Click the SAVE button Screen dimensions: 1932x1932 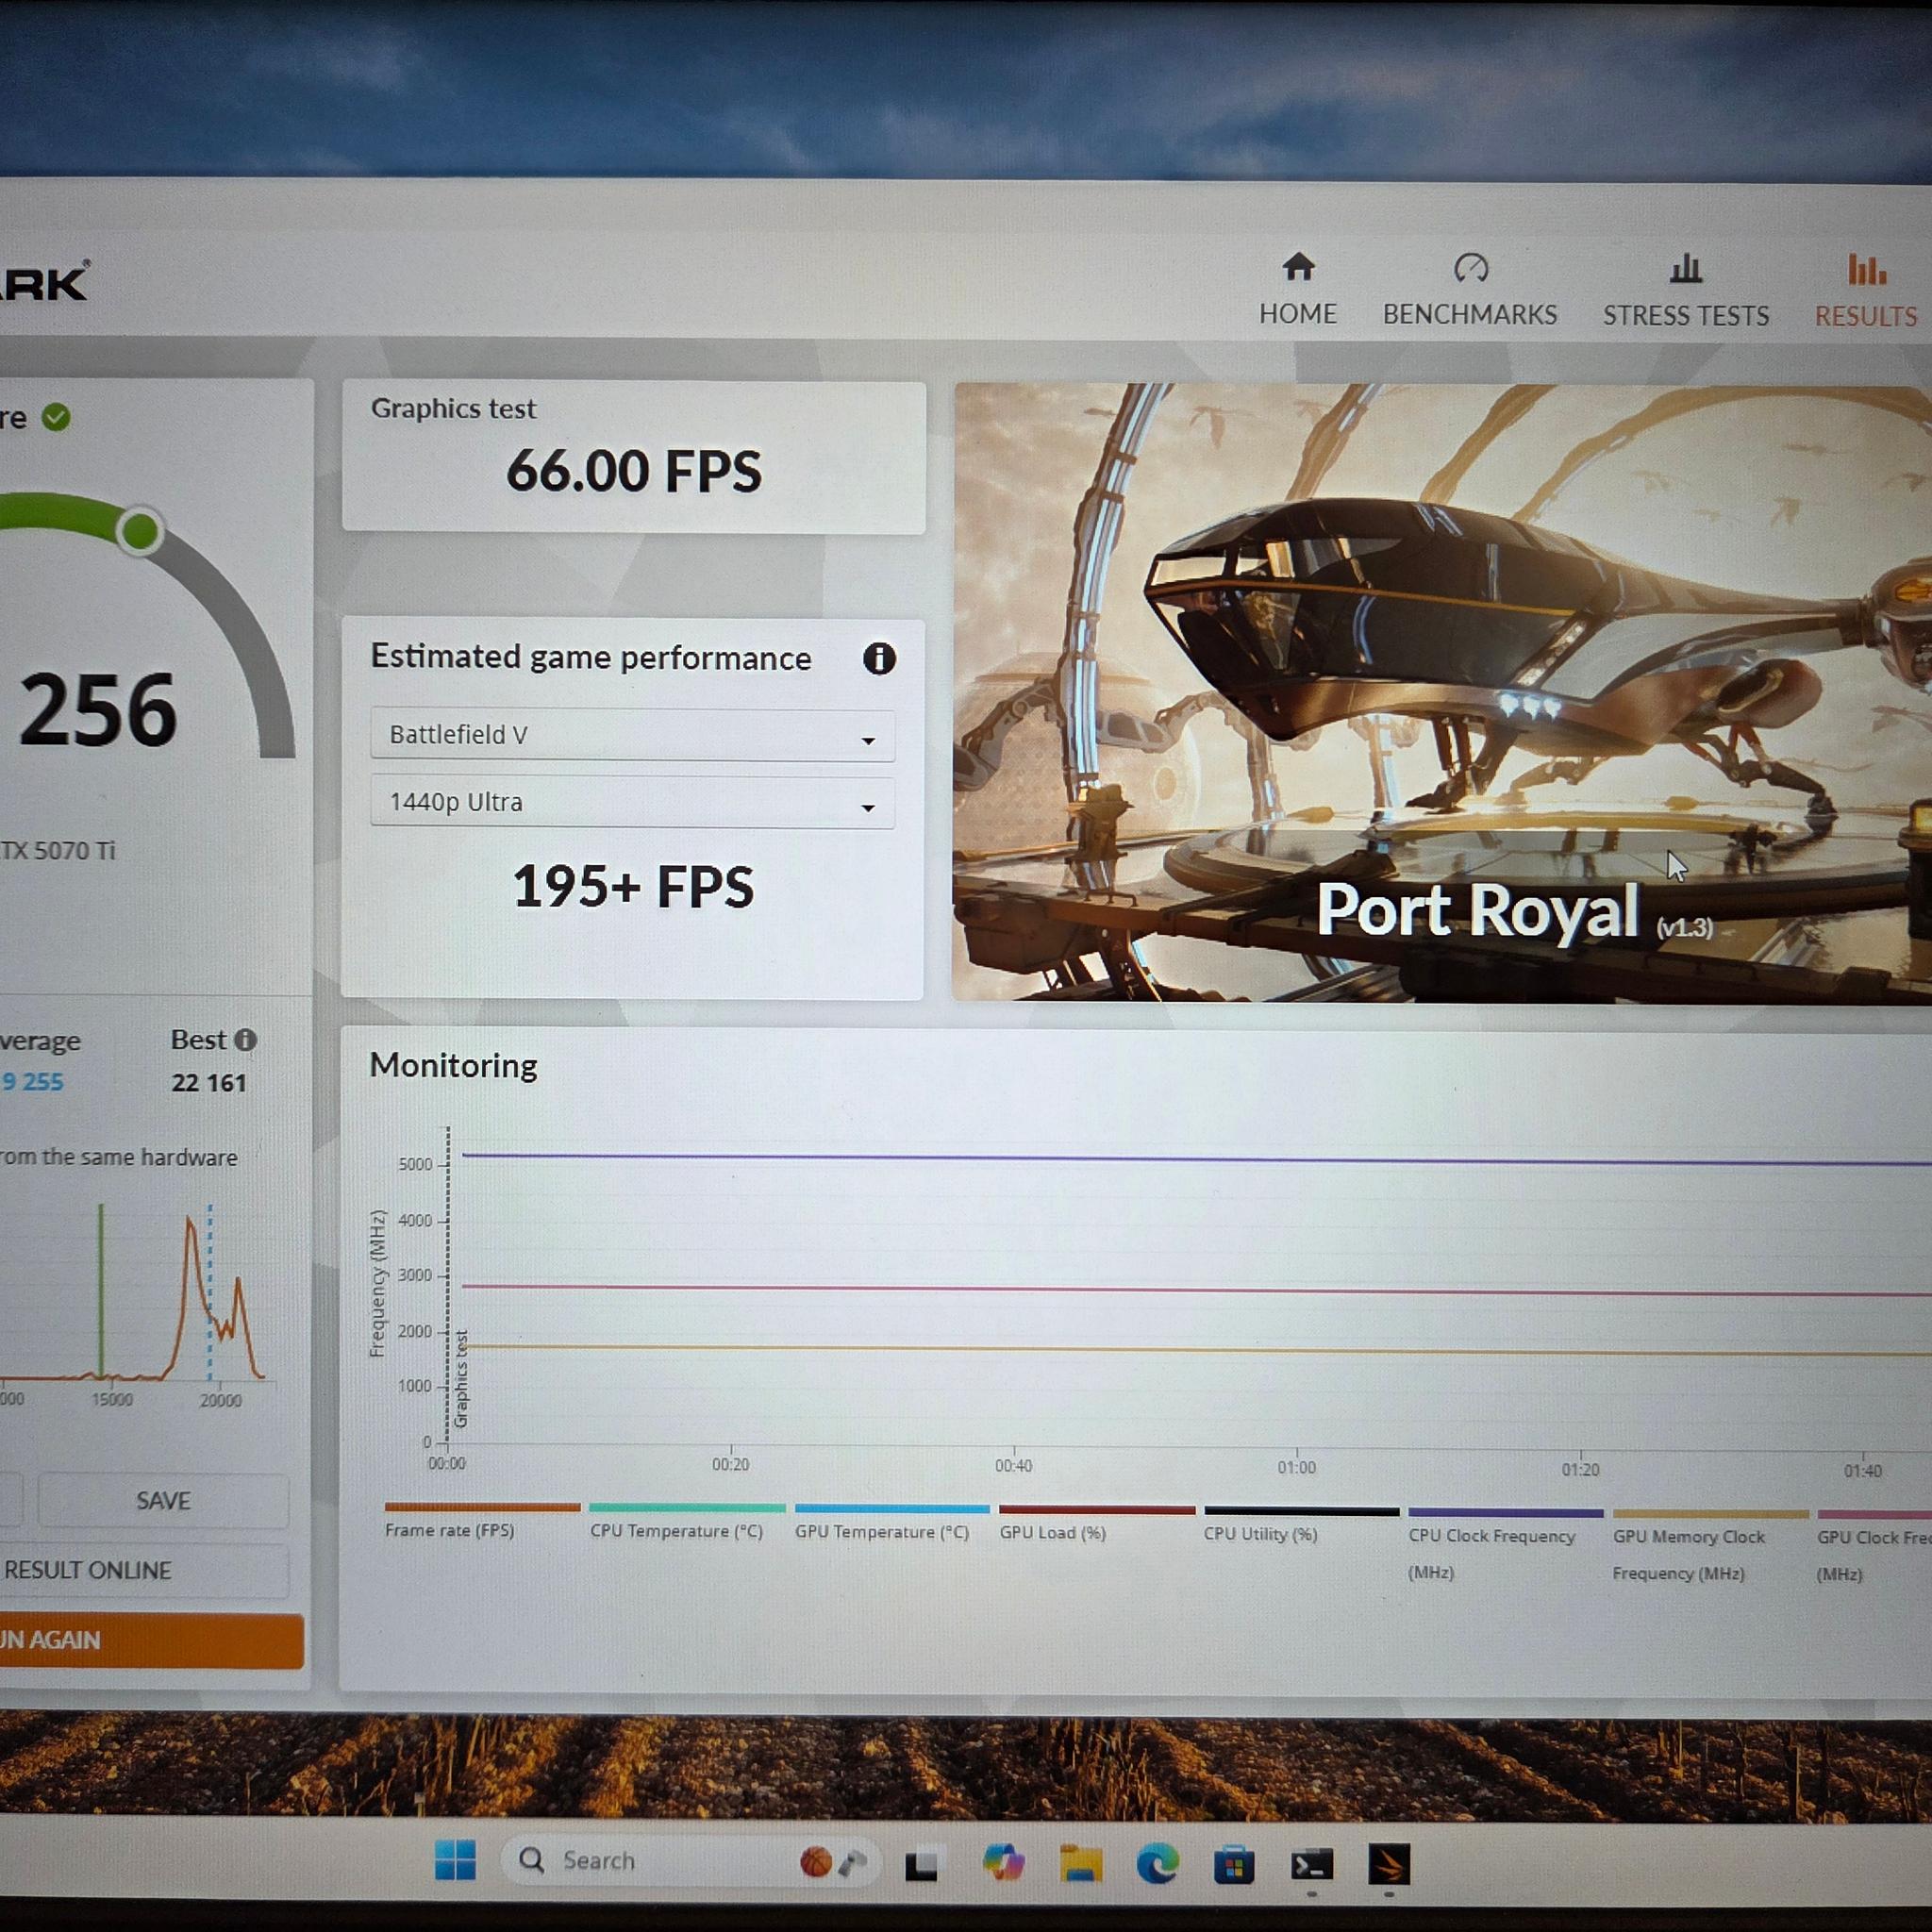pyautogui.click(x=163, y=1500)
